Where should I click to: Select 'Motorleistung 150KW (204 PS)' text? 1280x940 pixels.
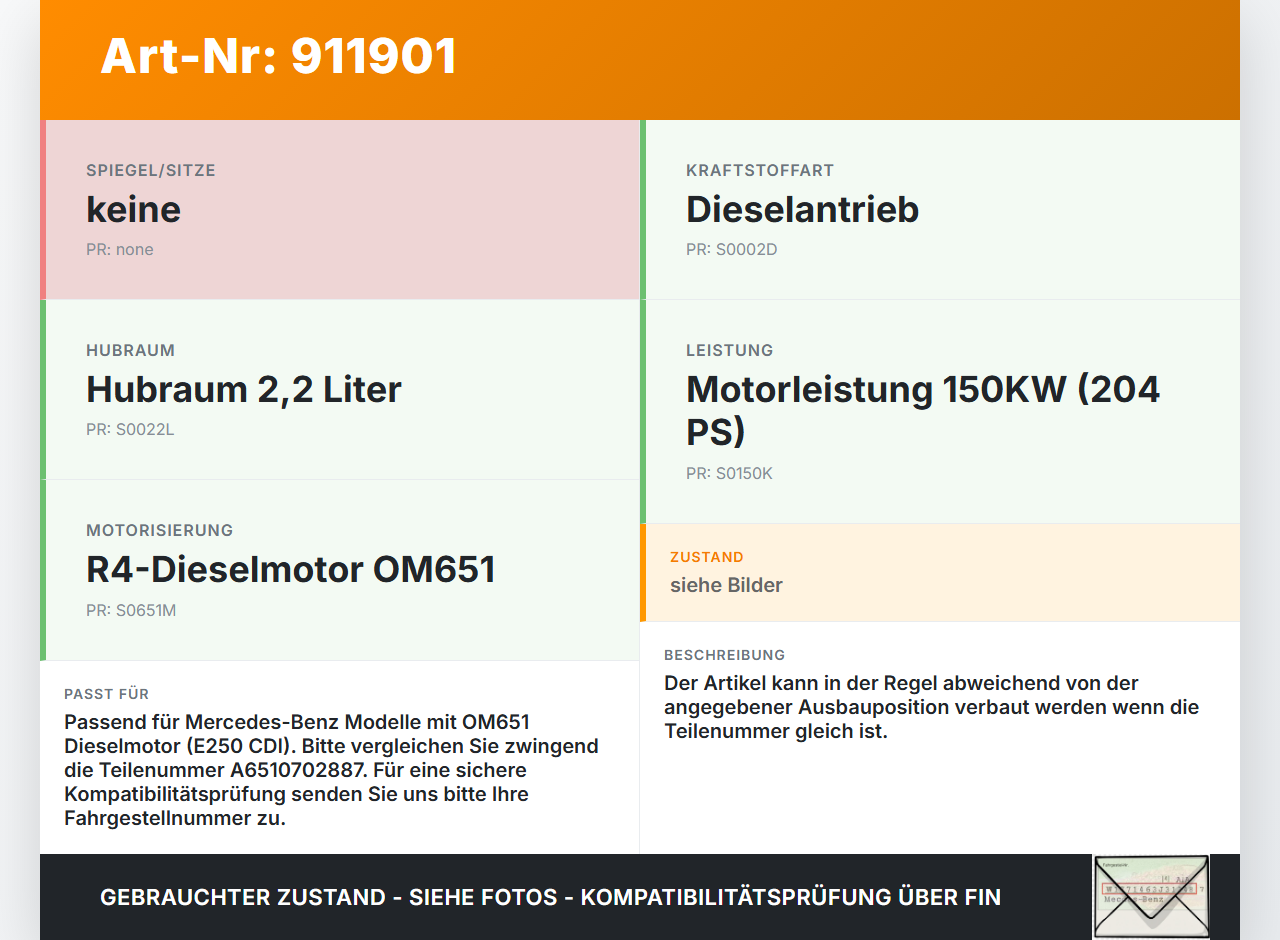click(923, 410)
